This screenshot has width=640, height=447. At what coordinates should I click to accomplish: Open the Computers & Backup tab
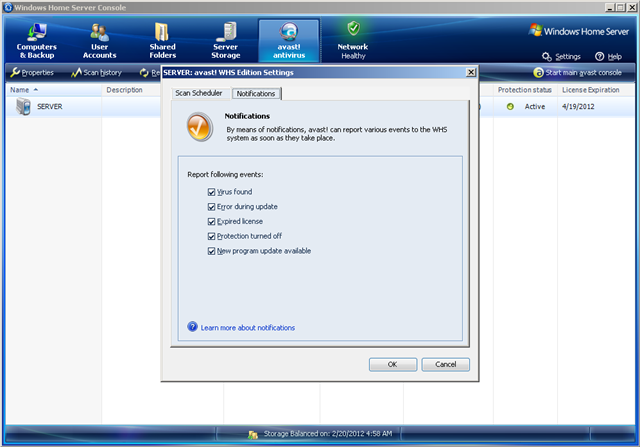tap(37, 41)
